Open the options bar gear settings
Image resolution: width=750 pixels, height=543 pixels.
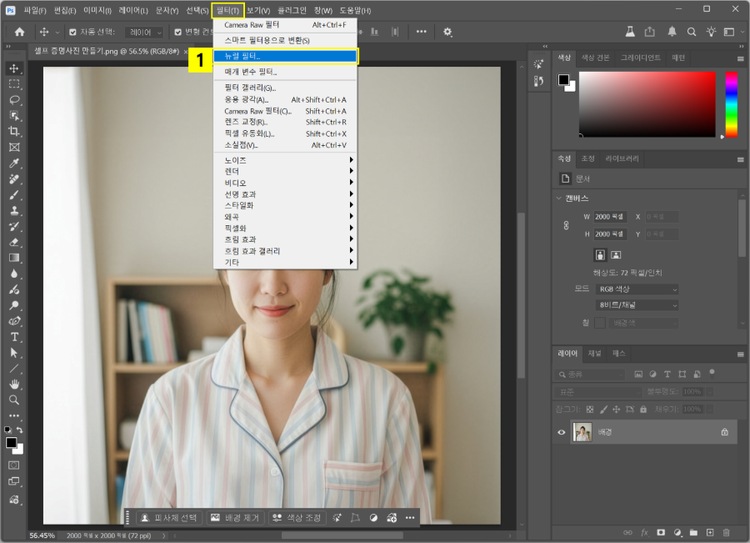pos(447,32)
